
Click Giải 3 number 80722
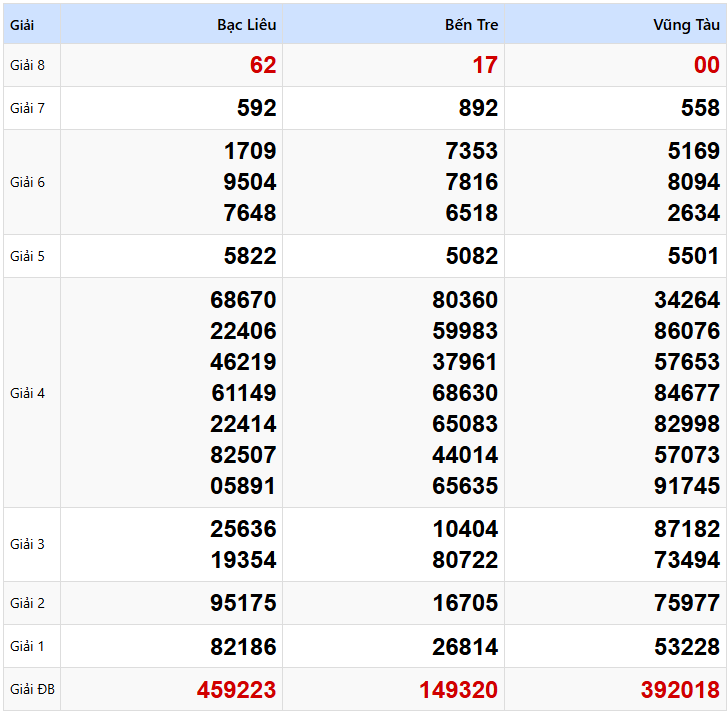[465, 560]
